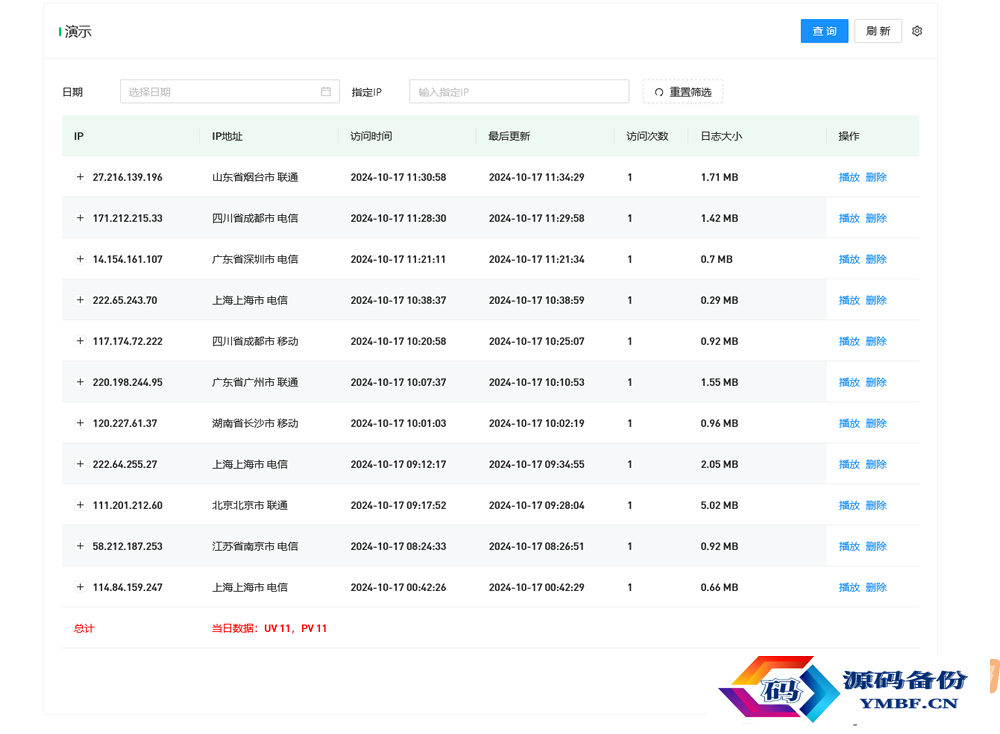Click the 刷新 button
Image resolution: width=1000 pixels, height=734 pixels.
pos(878,31)
